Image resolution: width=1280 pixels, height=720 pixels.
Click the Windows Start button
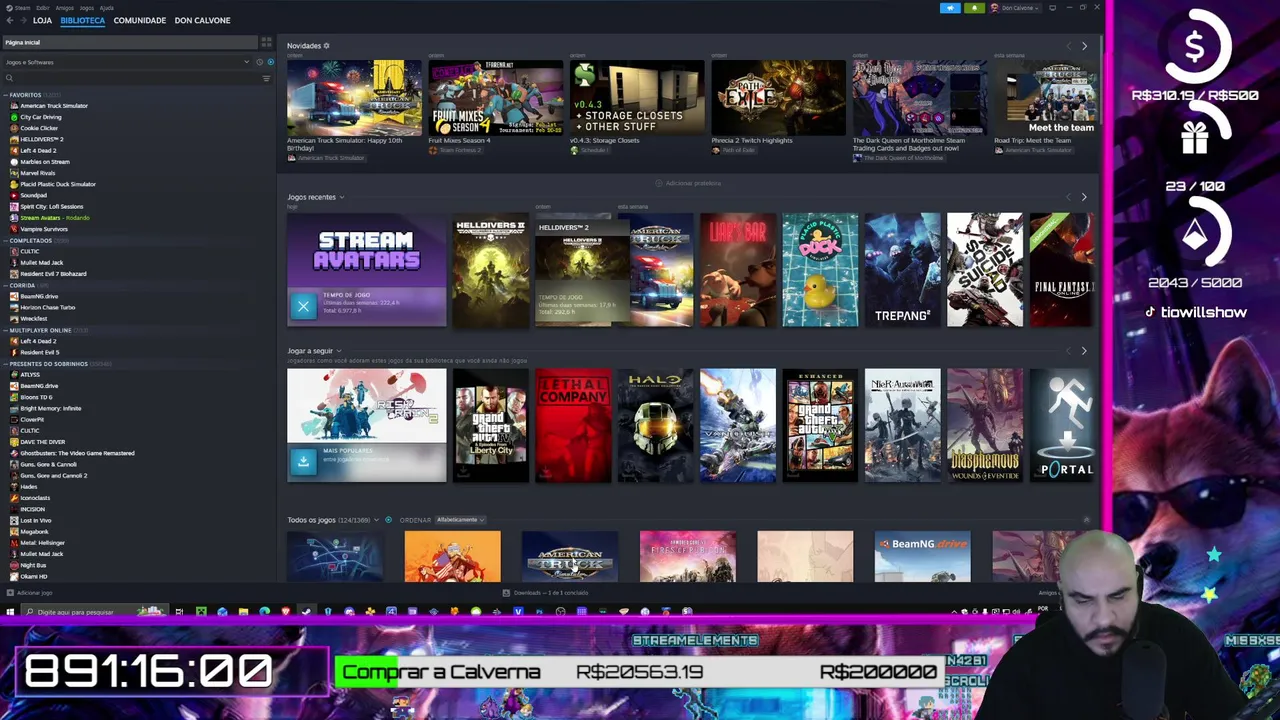pyautogui.click(x=9, y=612)
